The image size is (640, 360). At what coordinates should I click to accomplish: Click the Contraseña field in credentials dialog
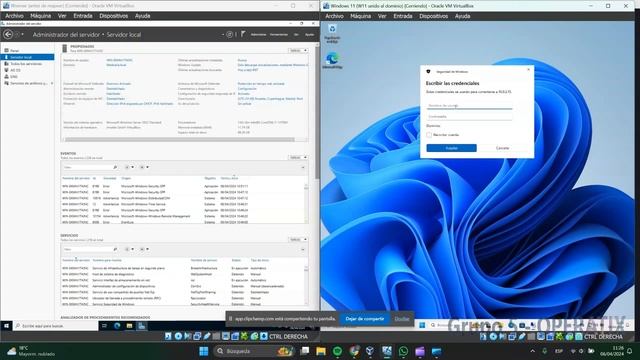click(x=469, y=117)
